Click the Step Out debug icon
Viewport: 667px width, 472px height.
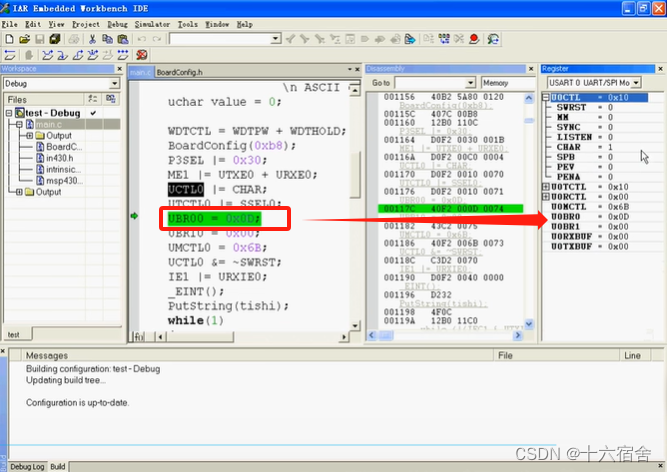pos(77,55)
